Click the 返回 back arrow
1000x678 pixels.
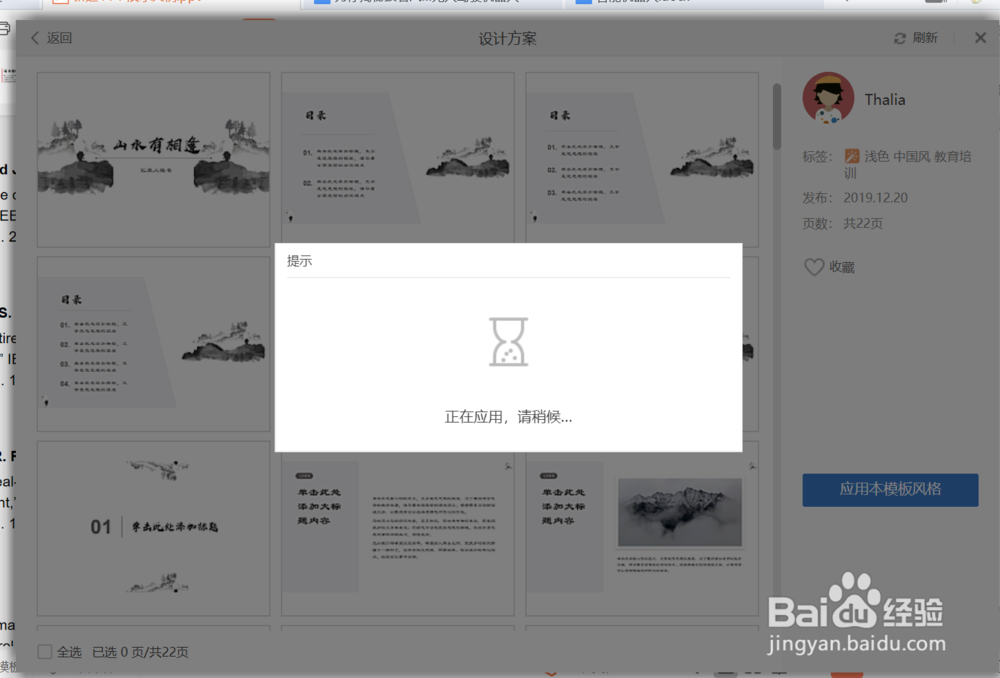pos(32,38)
